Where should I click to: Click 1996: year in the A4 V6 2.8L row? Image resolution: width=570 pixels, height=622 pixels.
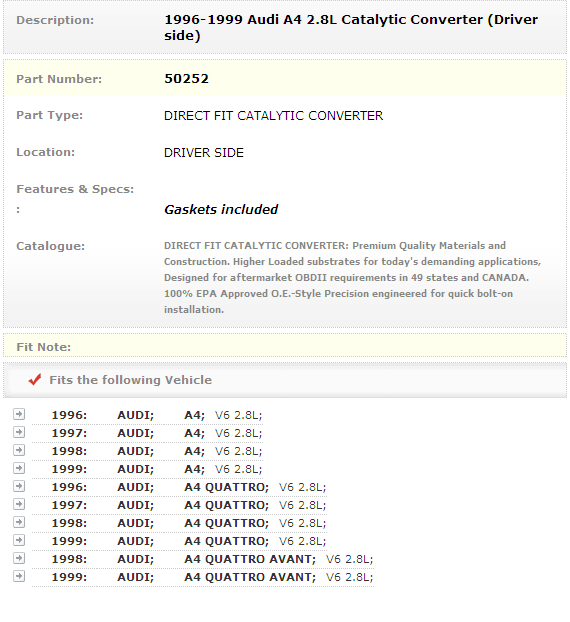coord(69,415)
